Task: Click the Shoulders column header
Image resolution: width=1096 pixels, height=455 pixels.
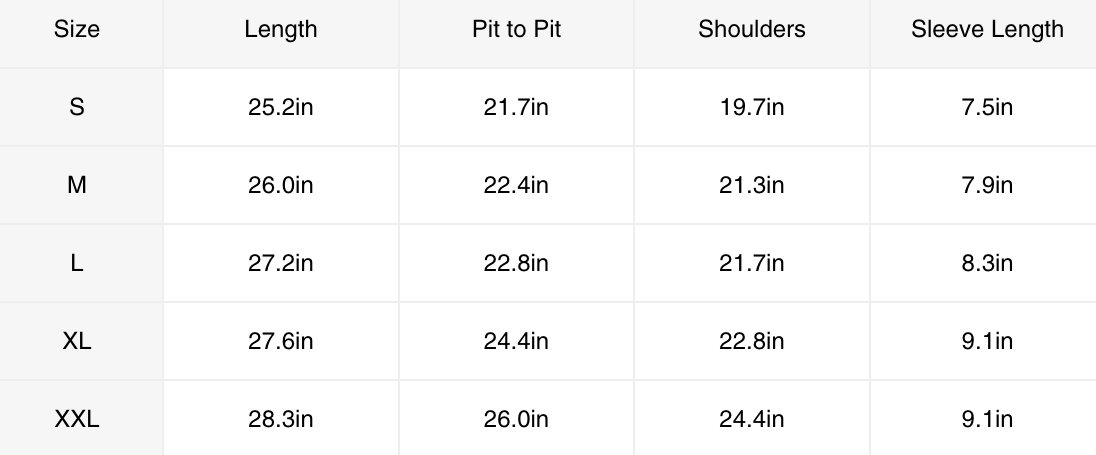Action: click(x=751, y=29)
